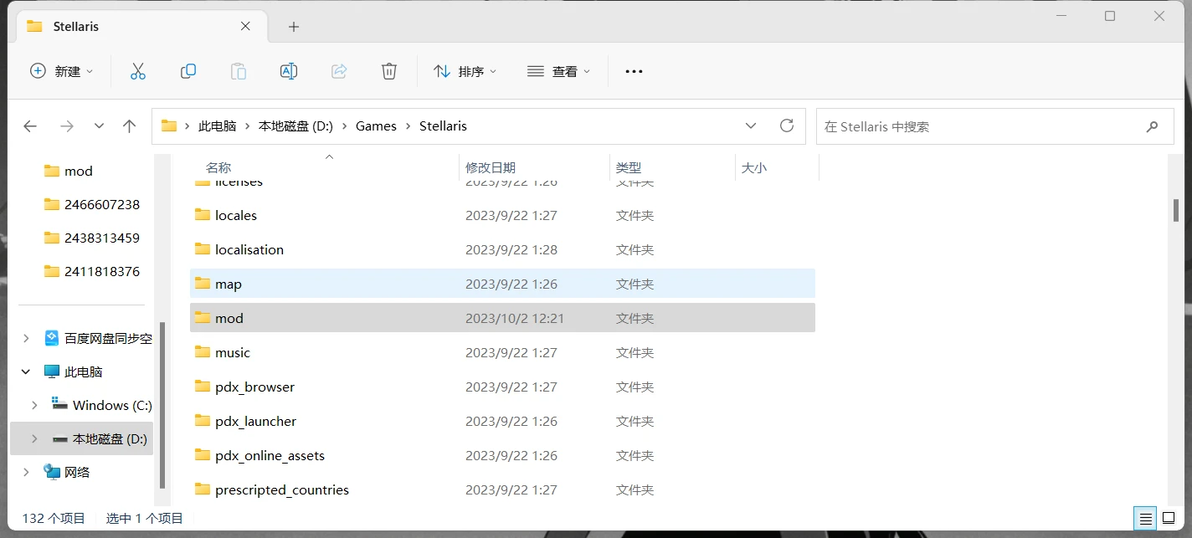Select the pdx_online_assets folder
Viewport: 1192px width, 538px height.
tap(502, 455)
